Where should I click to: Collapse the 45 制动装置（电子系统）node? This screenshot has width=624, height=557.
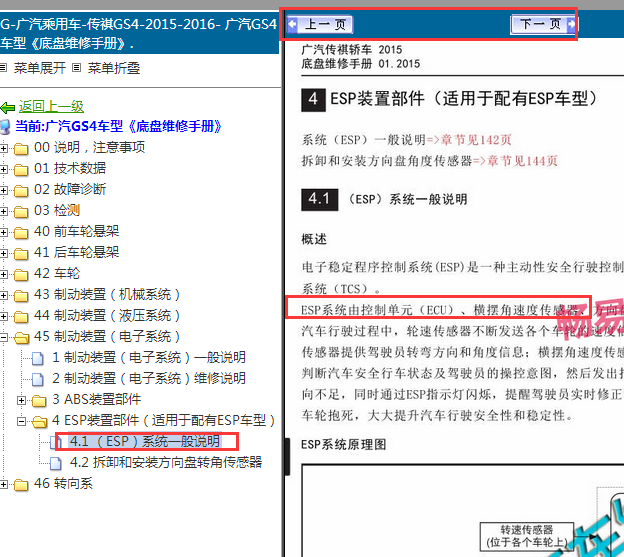pos(3,337)
